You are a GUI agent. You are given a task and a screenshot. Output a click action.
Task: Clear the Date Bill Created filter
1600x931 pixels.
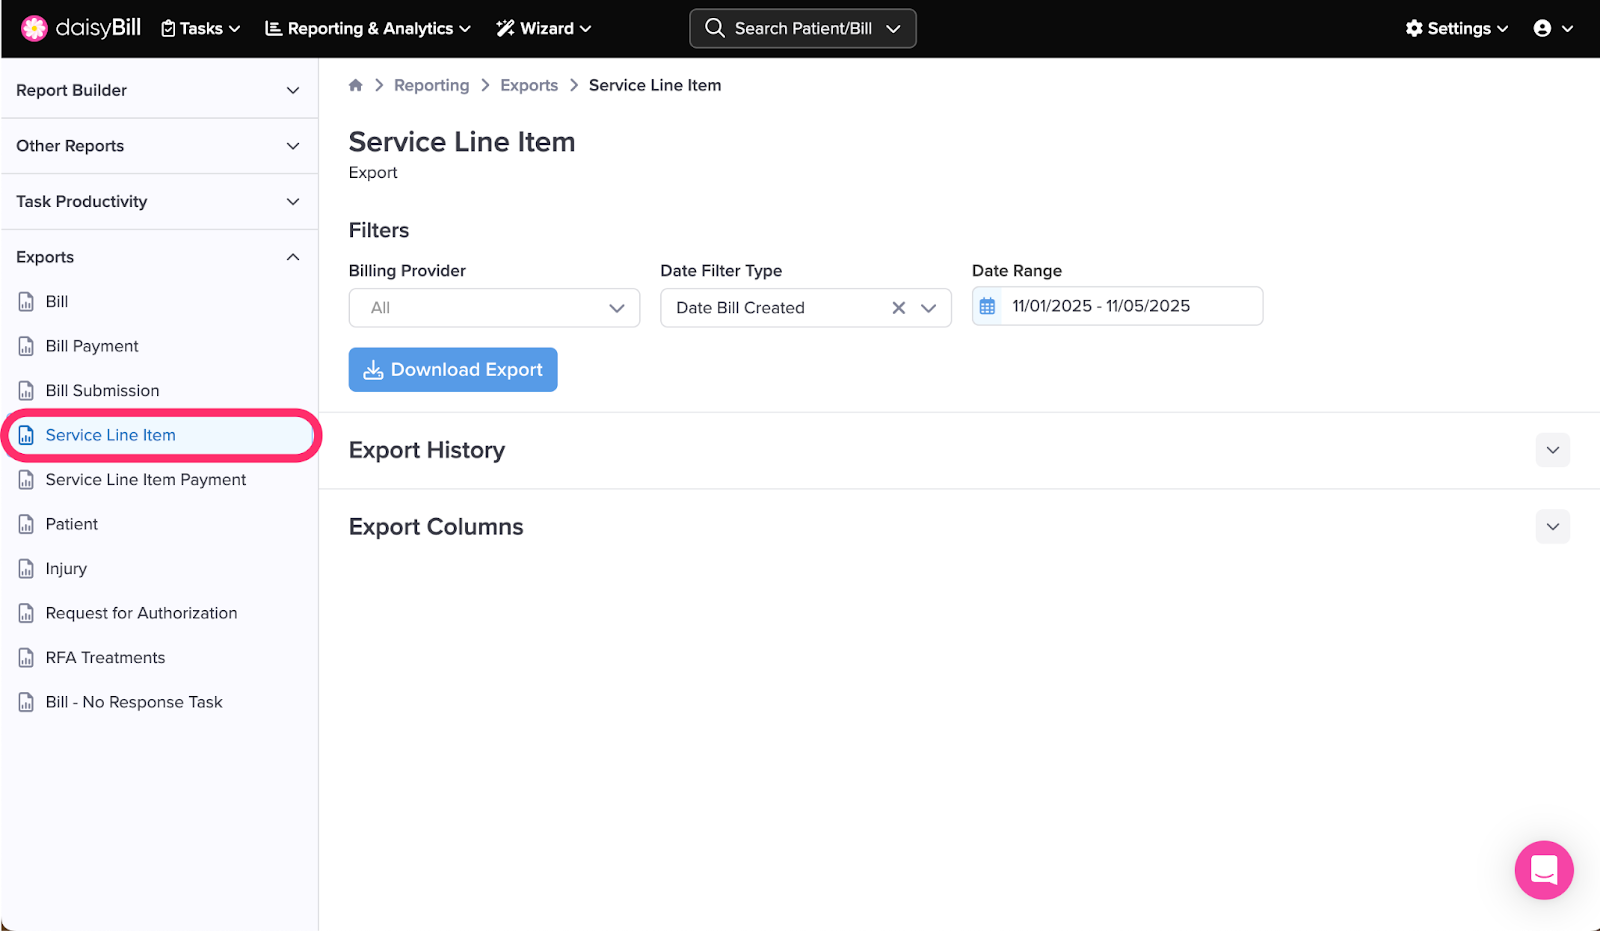point(898,308)
